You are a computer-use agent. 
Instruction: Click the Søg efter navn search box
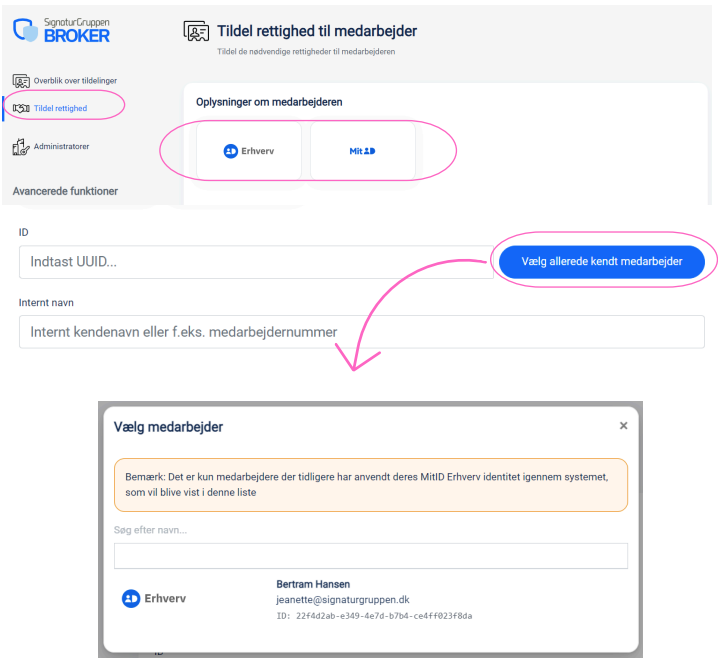pyautogui.click(x=370, y=556)
